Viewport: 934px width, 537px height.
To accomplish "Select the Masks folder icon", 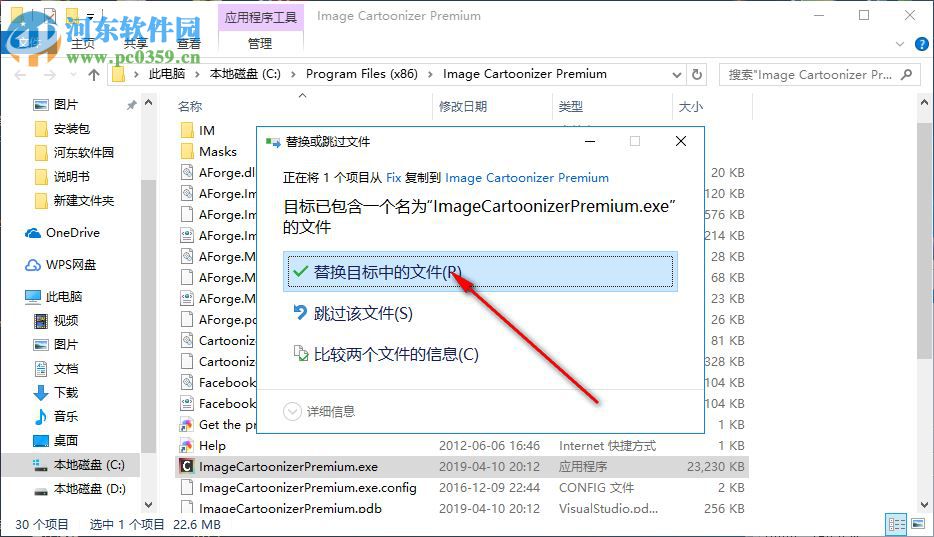I will tap(187, 151).
